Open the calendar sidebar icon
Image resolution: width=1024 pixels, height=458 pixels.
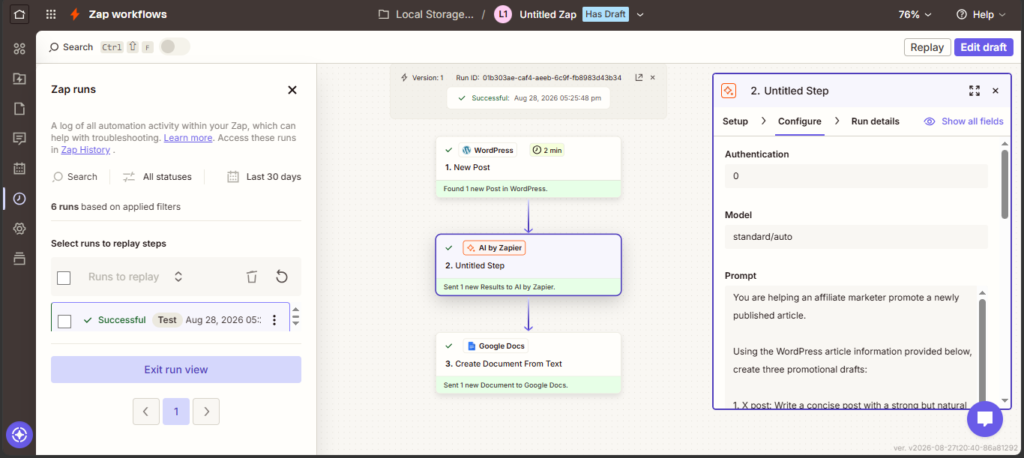coord(19,169)
